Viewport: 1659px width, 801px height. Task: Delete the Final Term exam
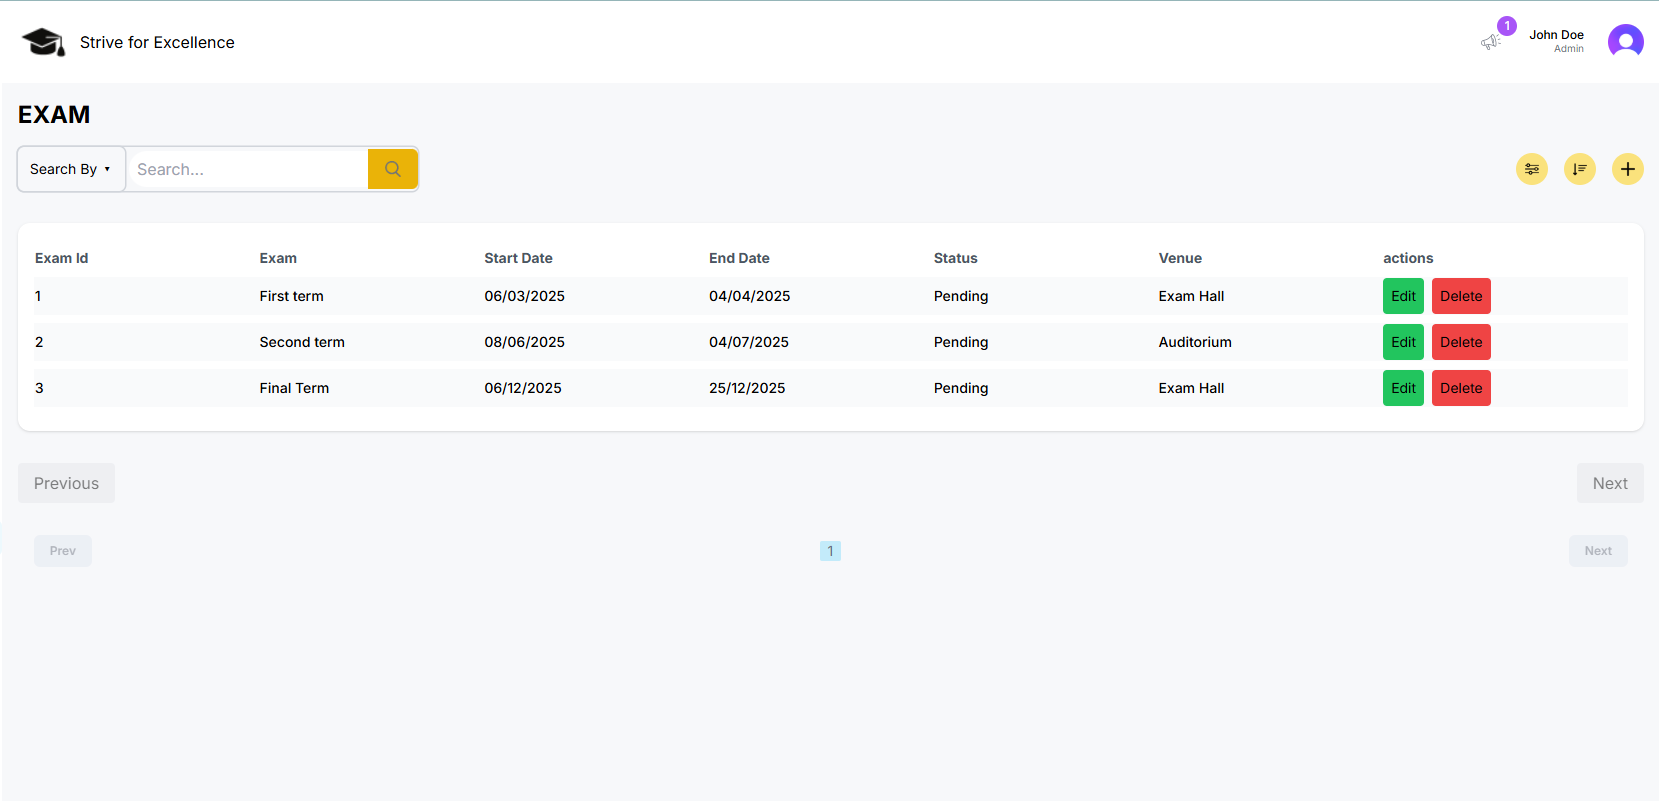pyautogui.click(x=1460, y=388)
